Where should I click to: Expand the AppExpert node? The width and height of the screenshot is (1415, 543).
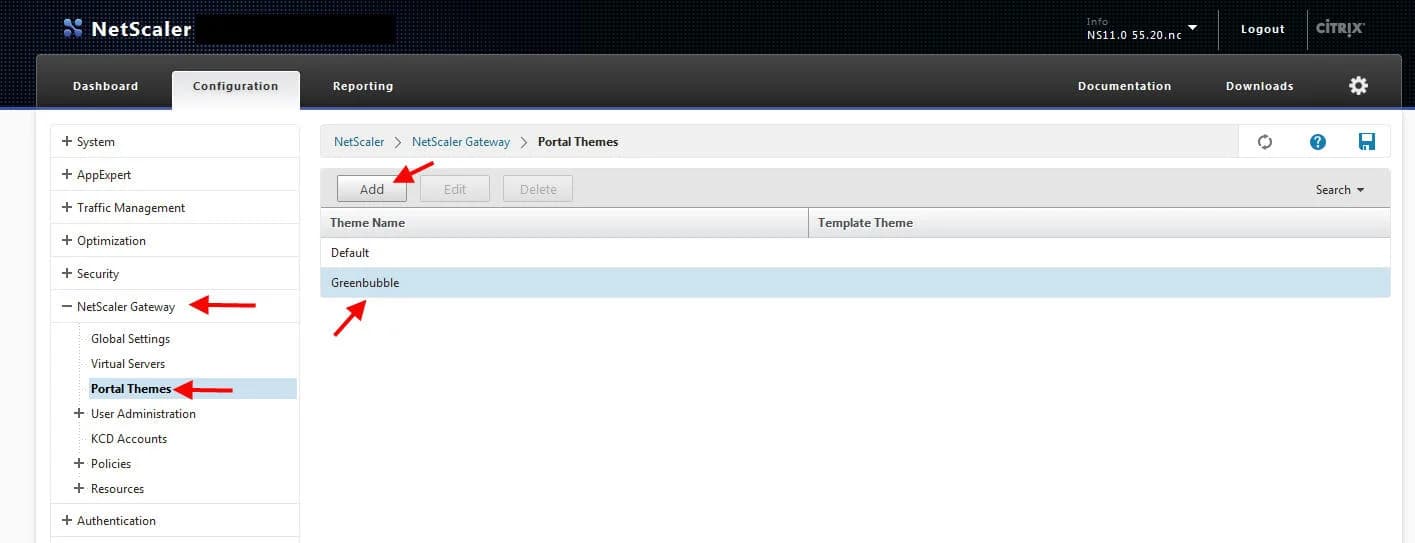tap(67, 174)
